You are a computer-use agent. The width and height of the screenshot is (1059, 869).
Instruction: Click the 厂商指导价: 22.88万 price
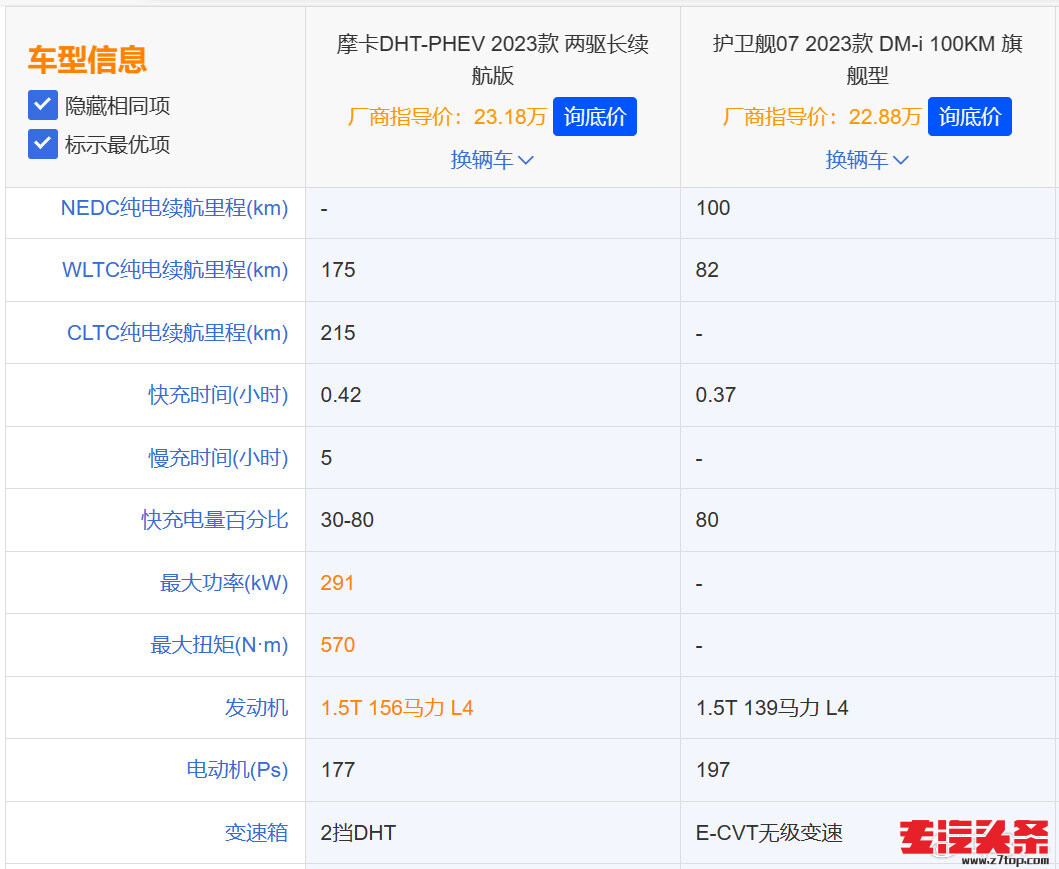tap(822, 117)
